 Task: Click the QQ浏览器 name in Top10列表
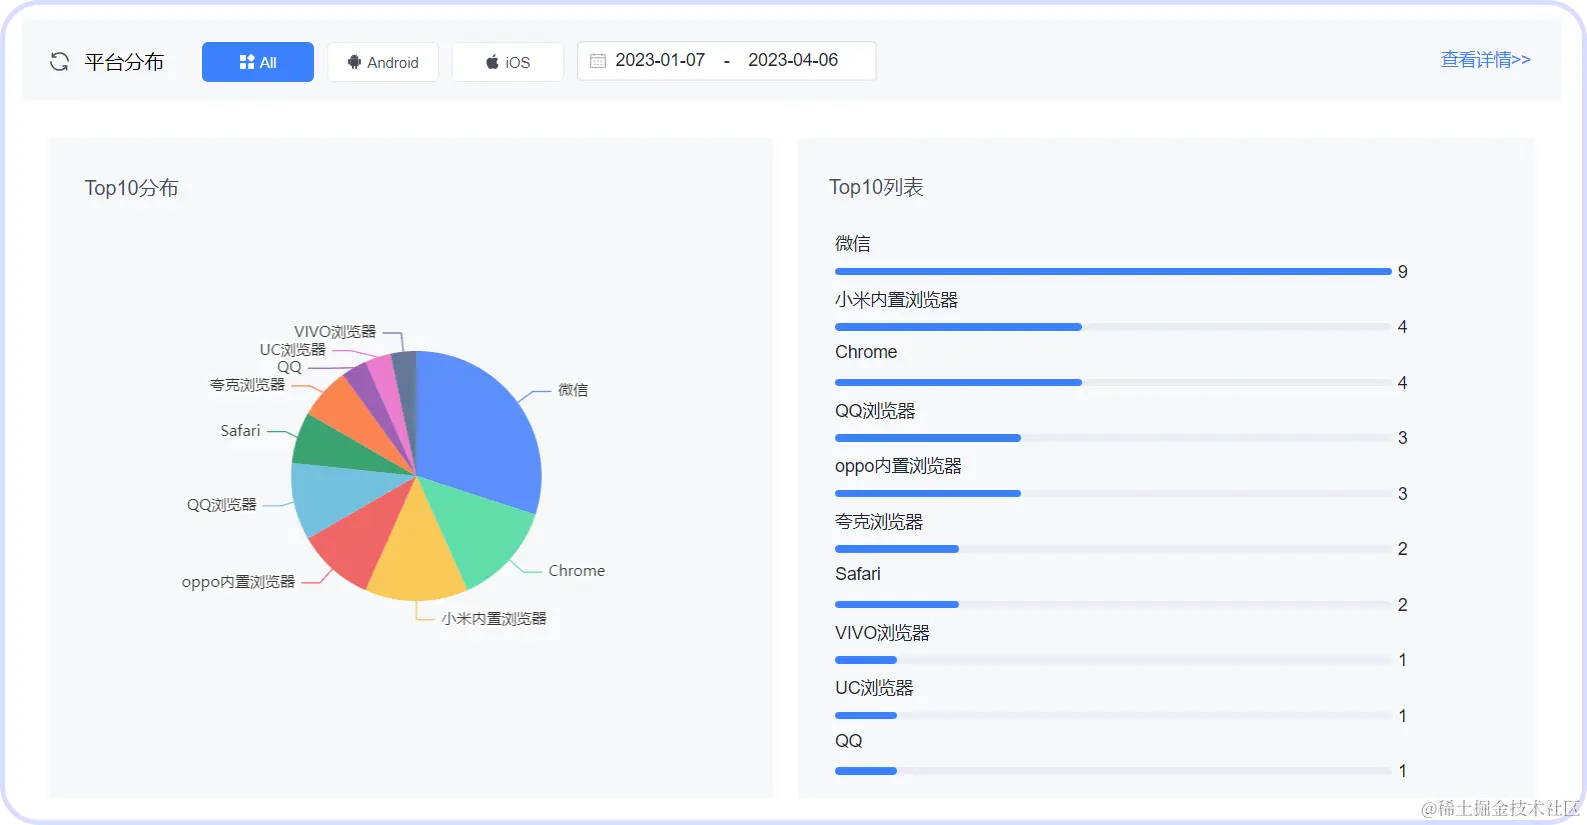tap(875, 411)
